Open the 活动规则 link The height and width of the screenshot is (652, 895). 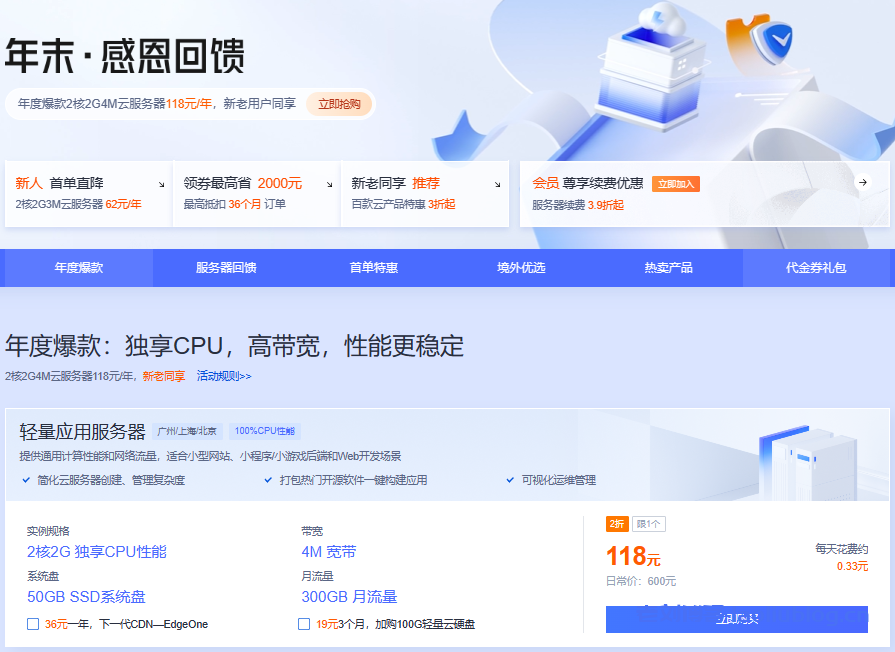point(220,378)
